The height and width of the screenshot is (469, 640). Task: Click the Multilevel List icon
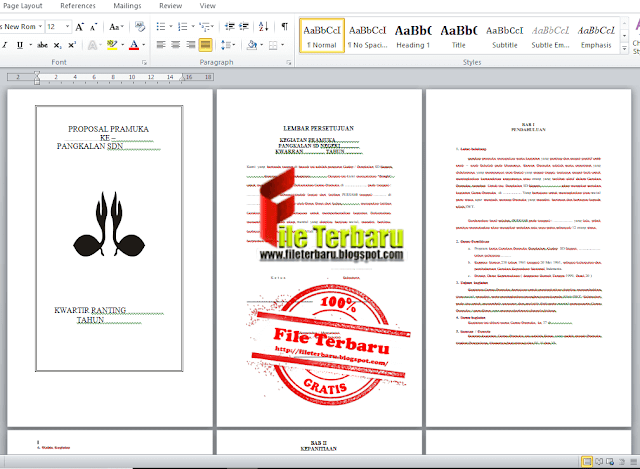click(205, 27)
